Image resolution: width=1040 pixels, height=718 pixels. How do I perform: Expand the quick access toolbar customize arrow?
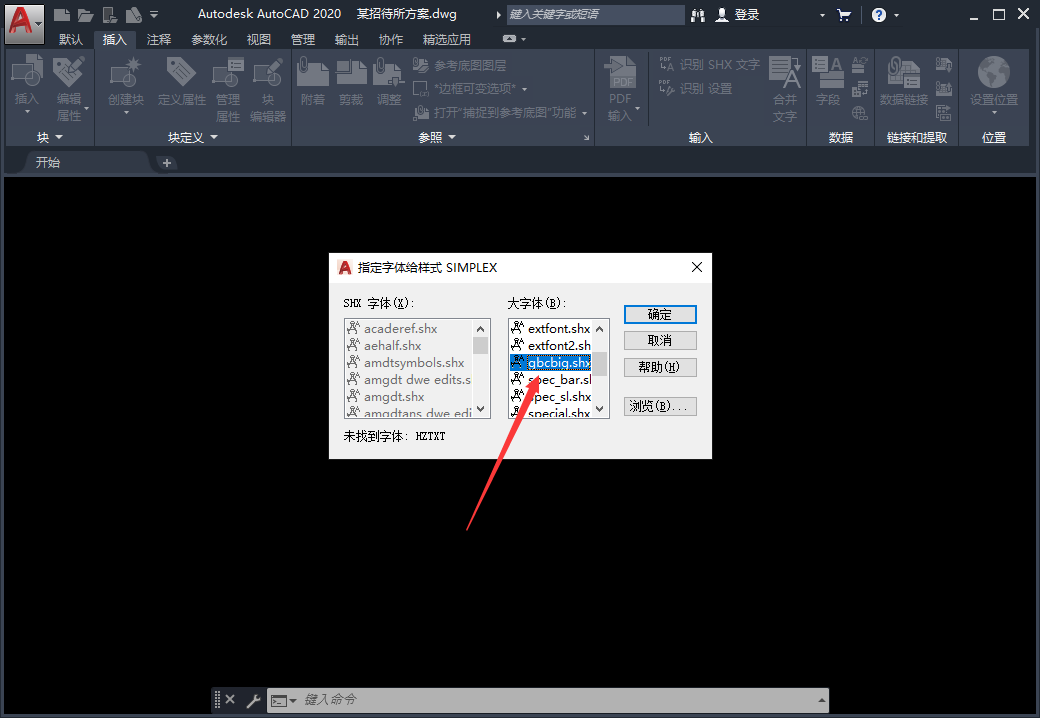pos(154,15)
